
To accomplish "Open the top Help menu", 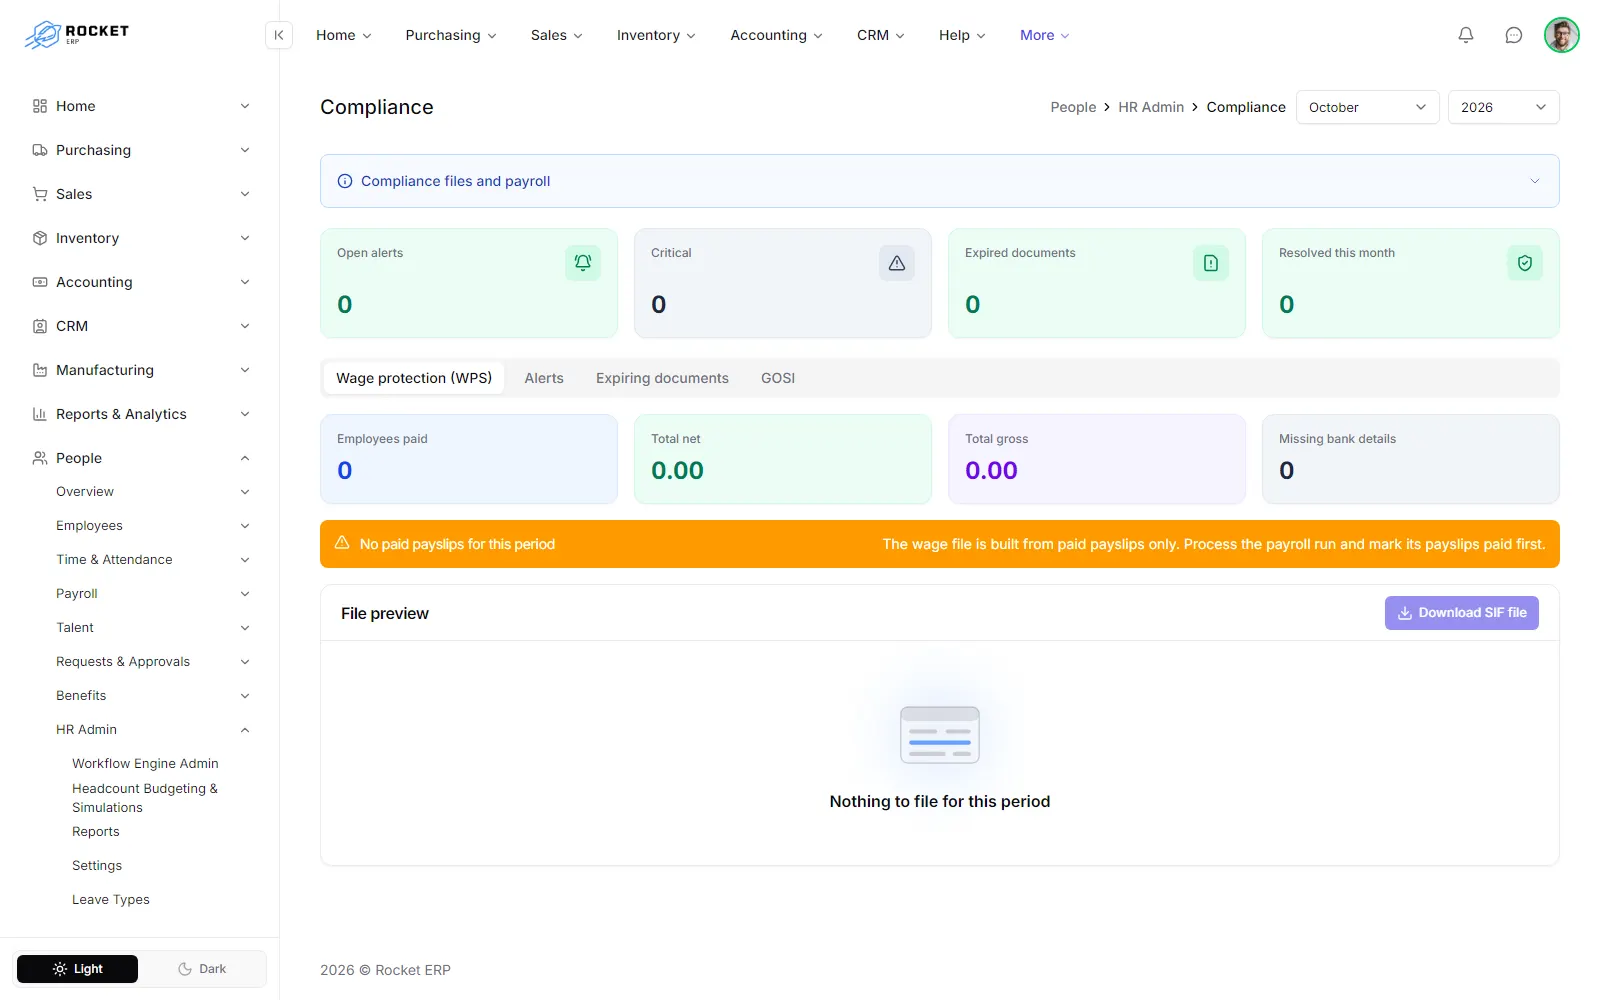I will coord(962,35).
